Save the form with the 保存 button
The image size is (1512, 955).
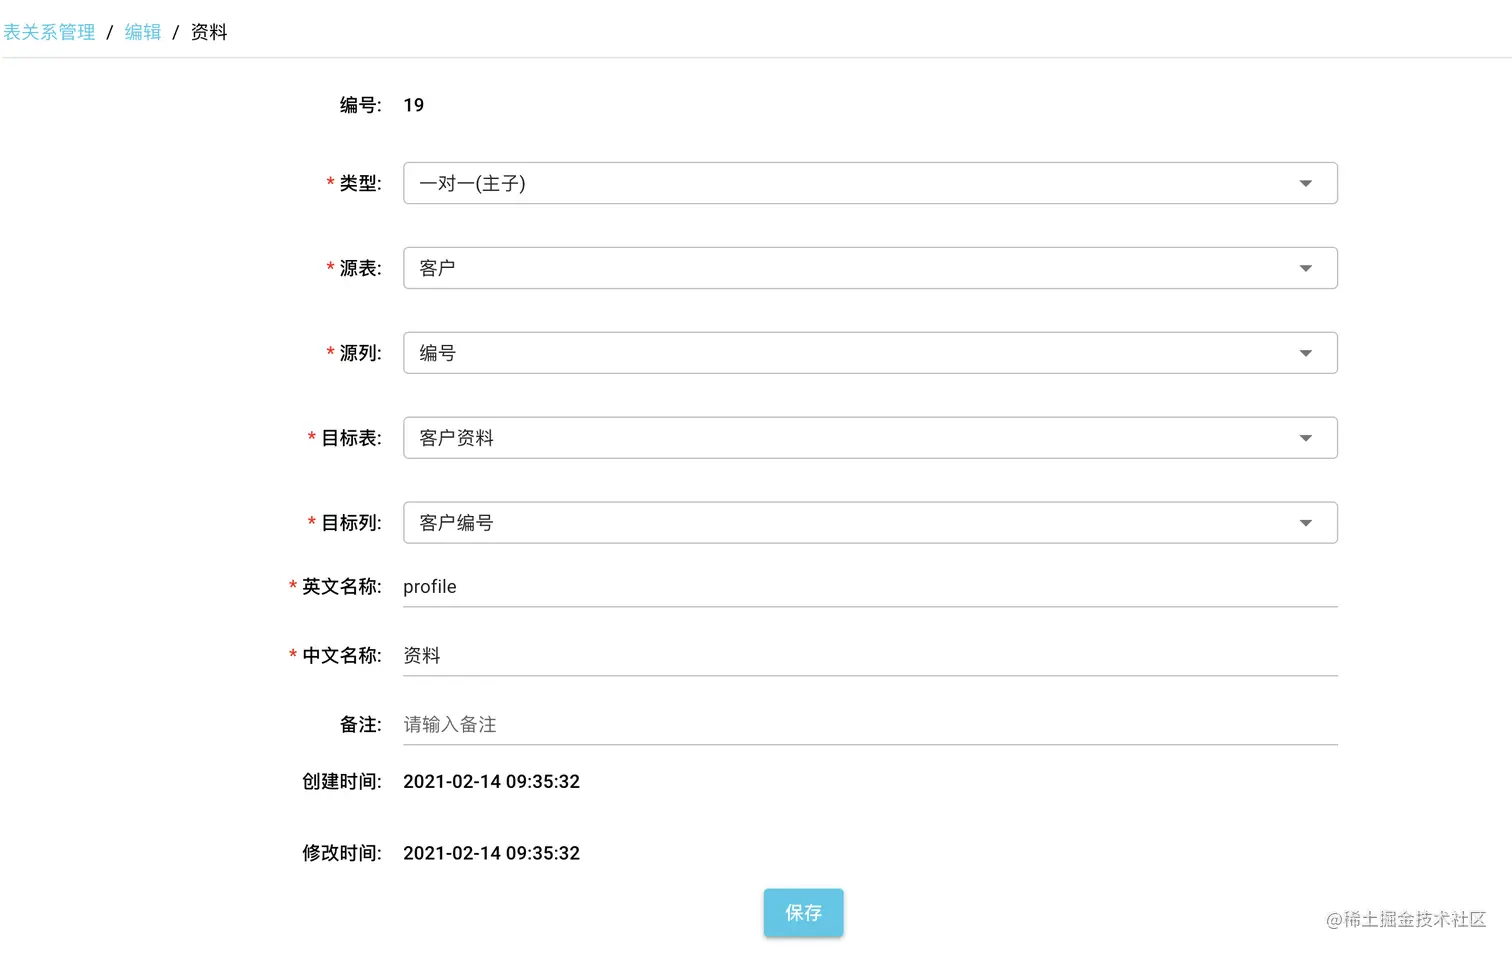[803, 913]
